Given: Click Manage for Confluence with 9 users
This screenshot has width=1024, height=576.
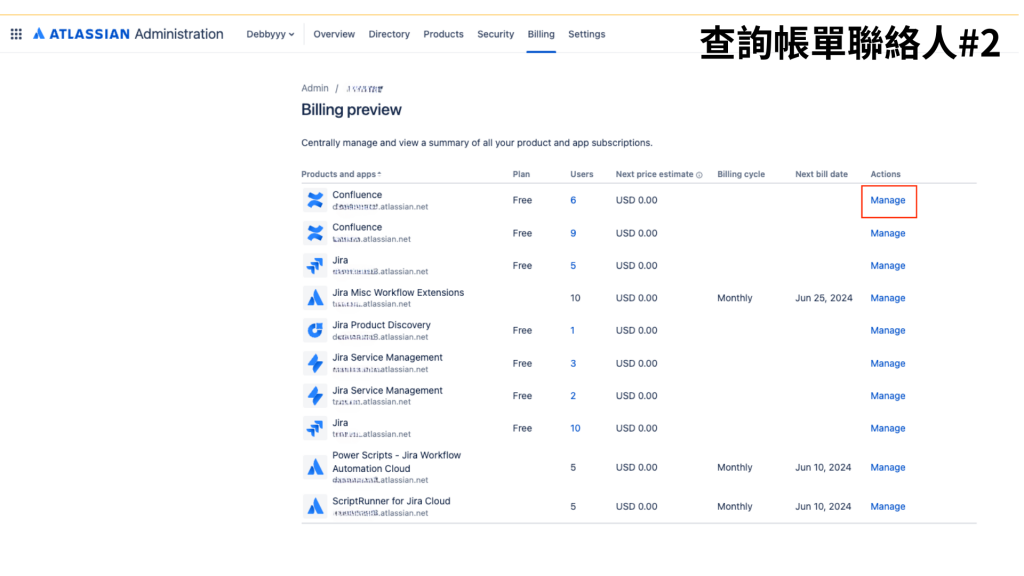Looking at the screenshot, I should [888, 233].
